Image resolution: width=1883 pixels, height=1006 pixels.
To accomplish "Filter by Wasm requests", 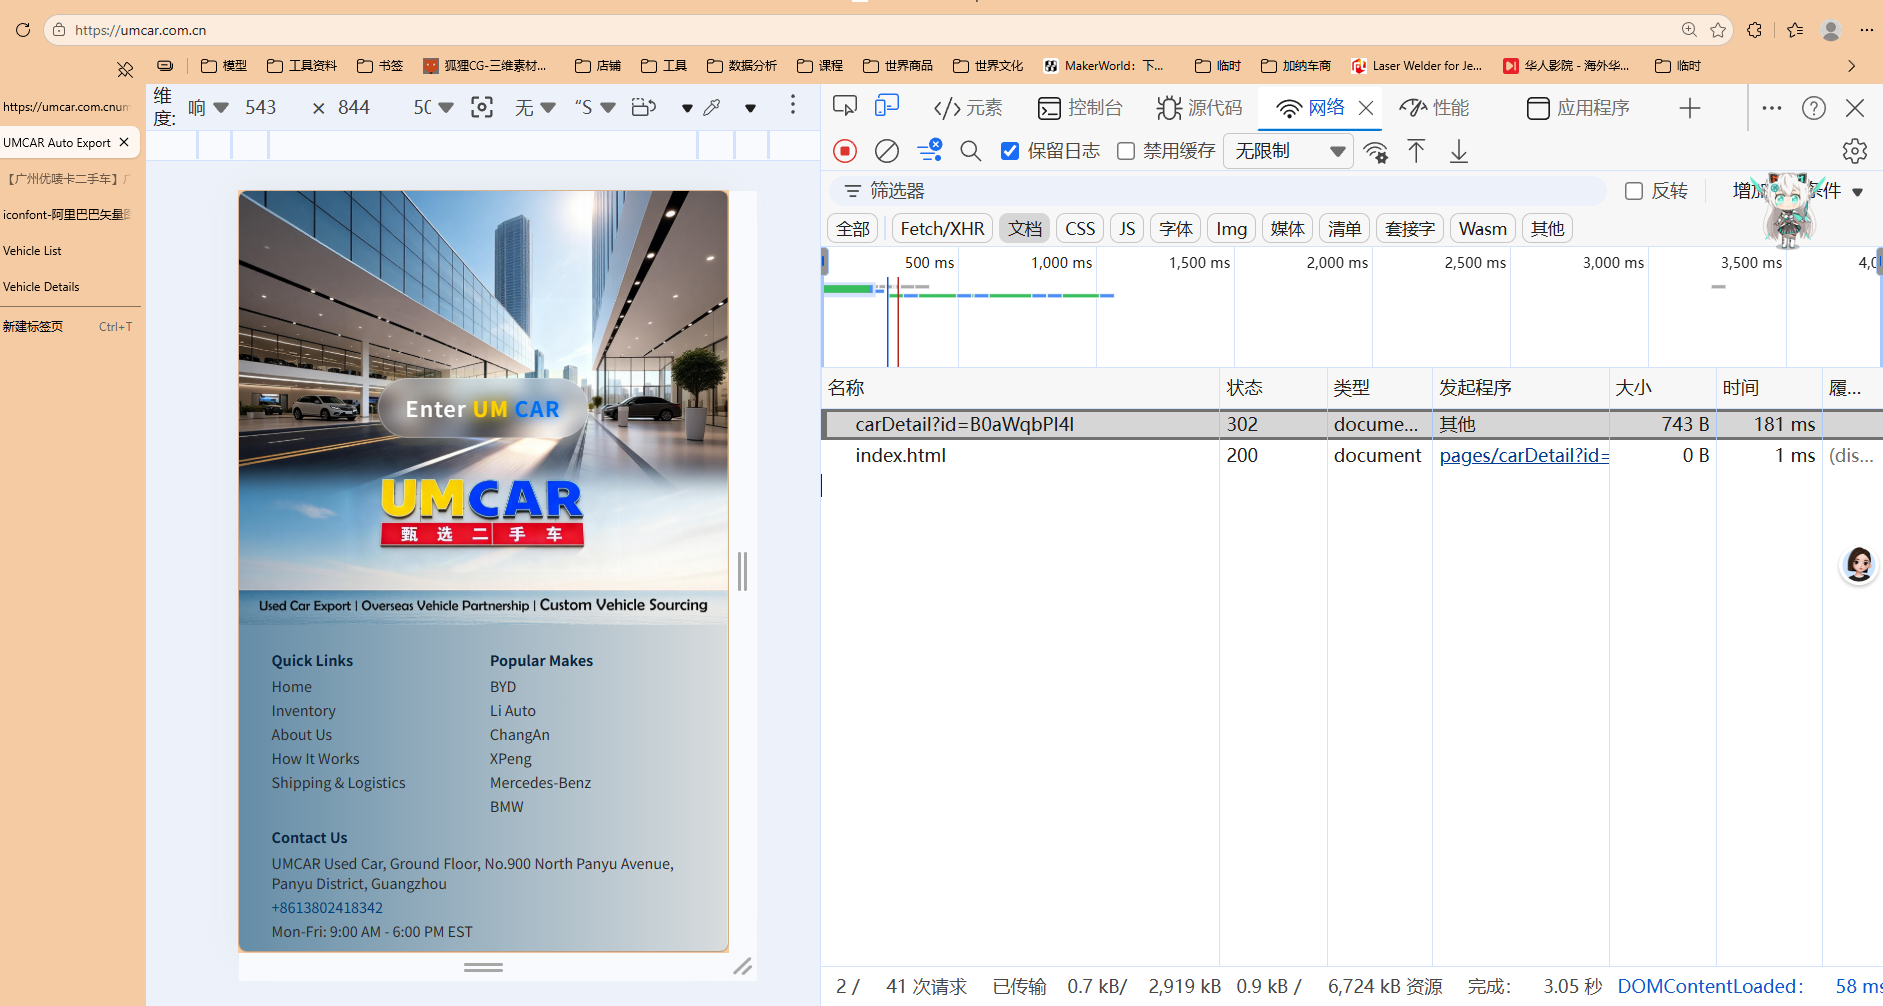I will [x=1482, y=229].
